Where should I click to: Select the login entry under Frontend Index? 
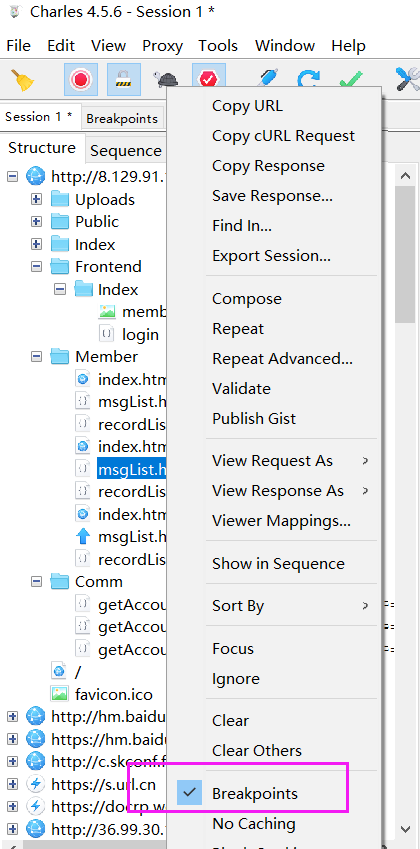(140, 335)
